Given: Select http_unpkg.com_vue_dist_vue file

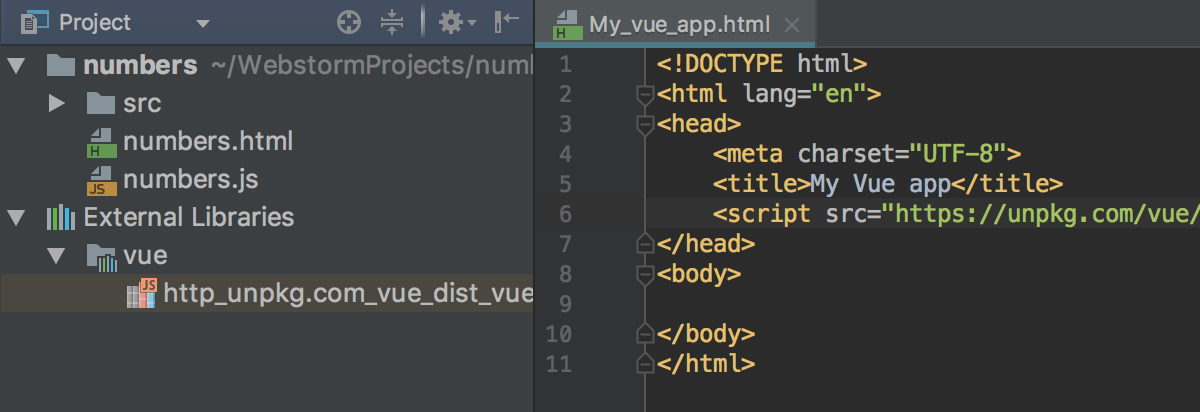Looking at the screenshot, I should [x=267, y=293].
